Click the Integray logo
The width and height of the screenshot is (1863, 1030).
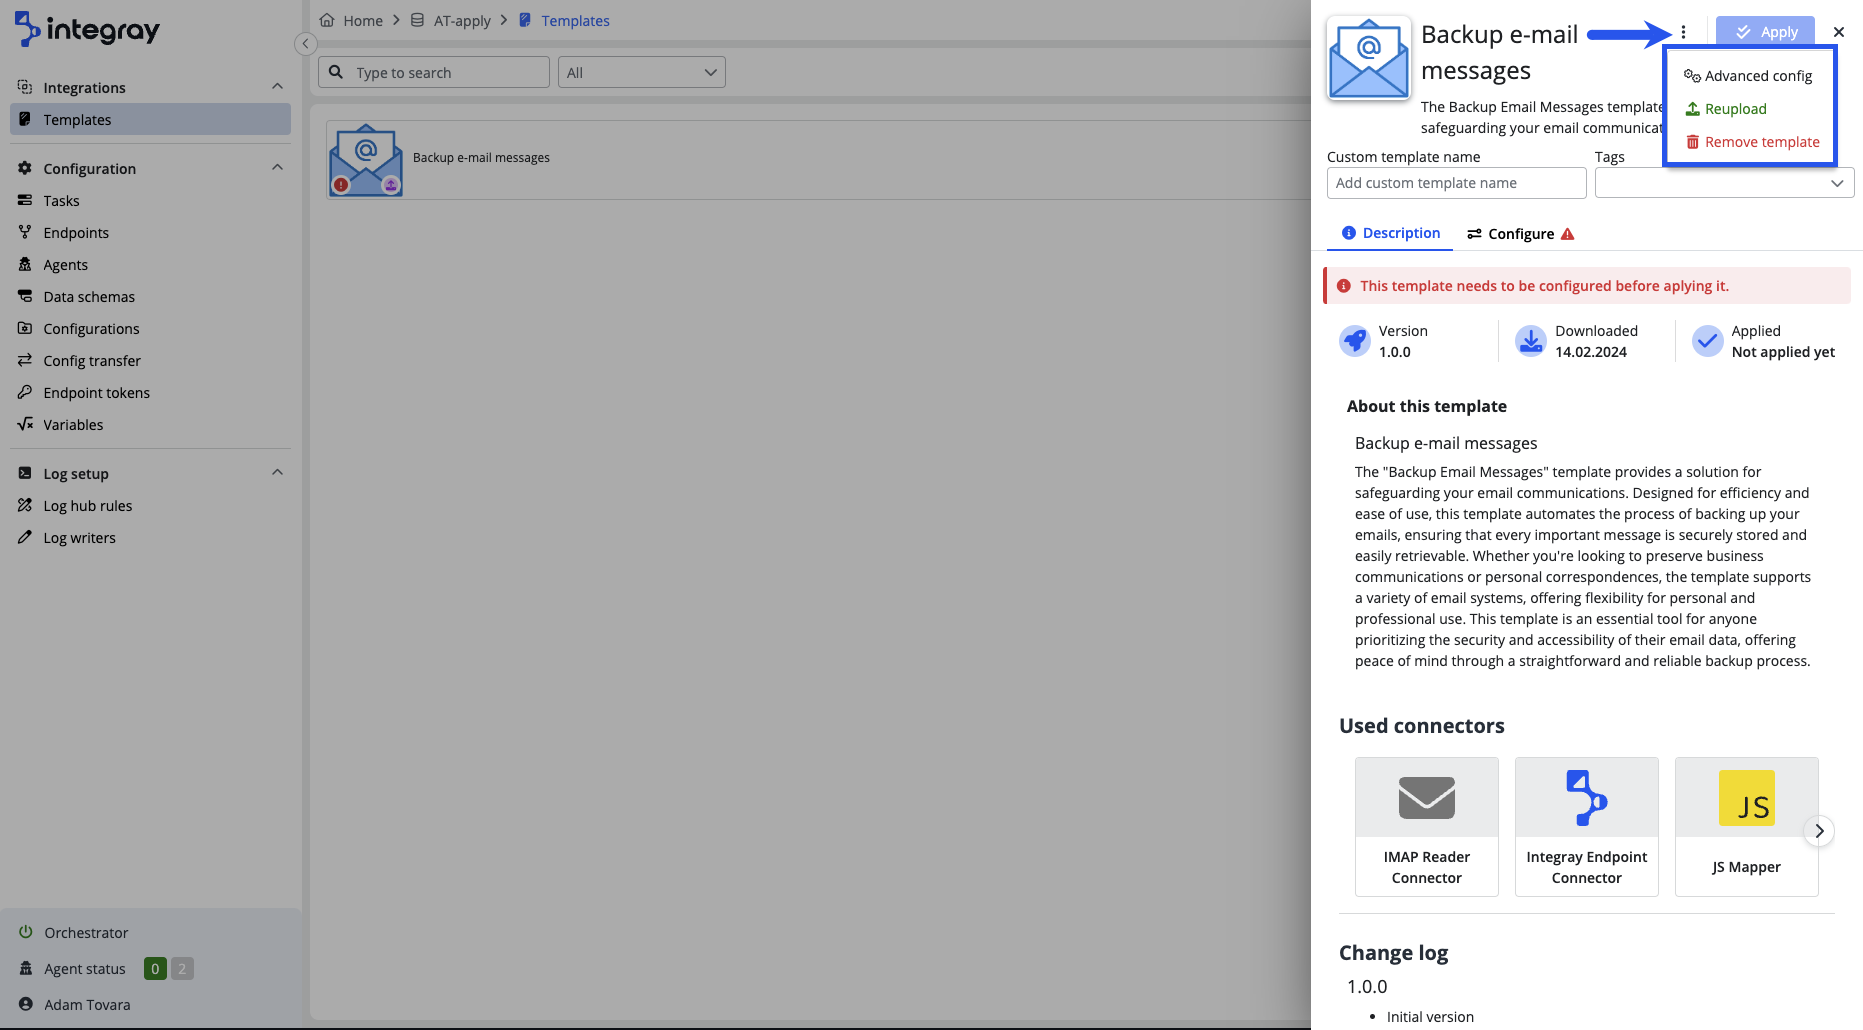tap(88, 30)
